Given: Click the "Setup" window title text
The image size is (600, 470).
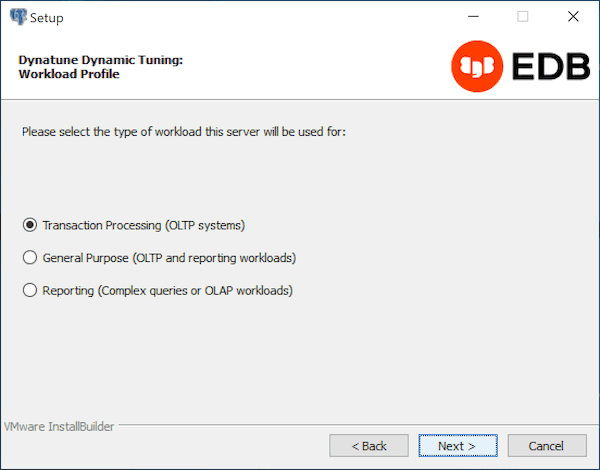Looking at the screenshot, I should tap(46, 18).
